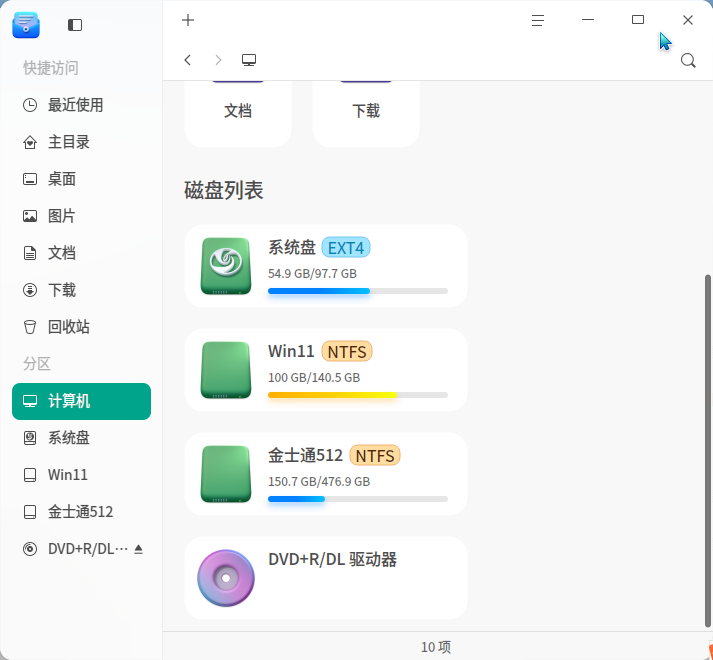The image size is (713, 660).
Task: Click the 磁盘列表 section heading
Action: coord(224,190)
